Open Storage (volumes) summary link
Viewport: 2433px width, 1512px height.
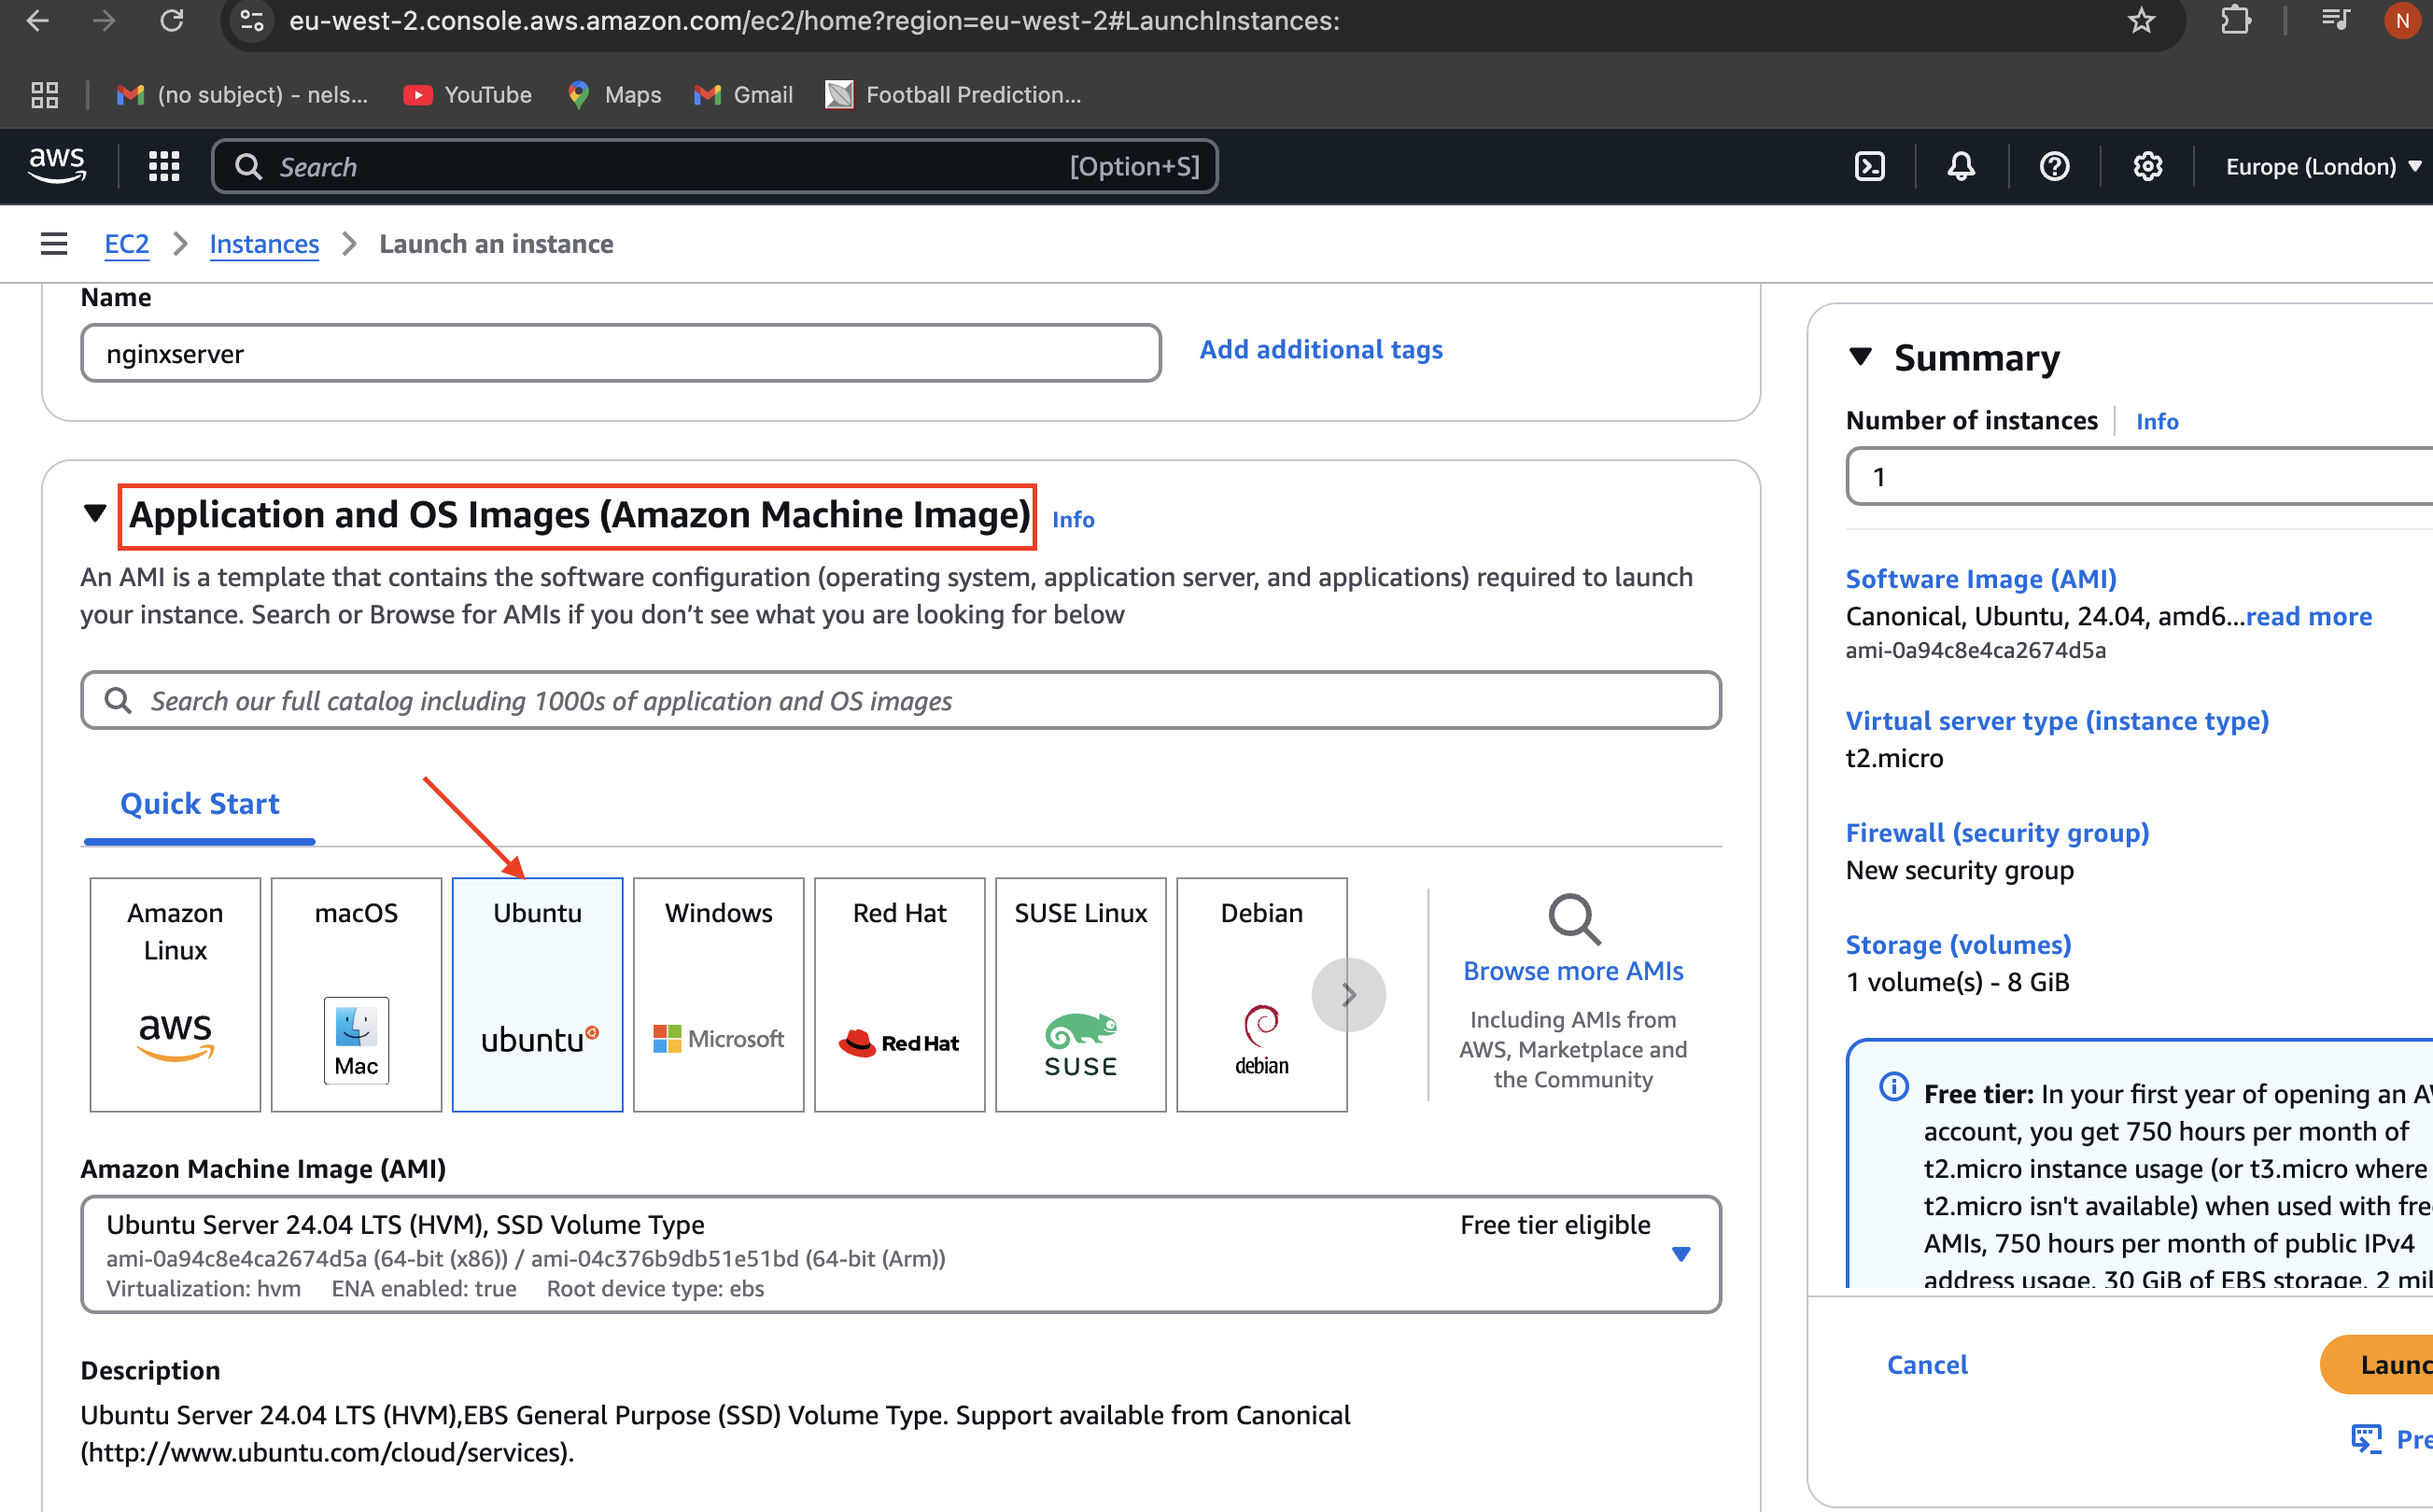(1958, 945)
